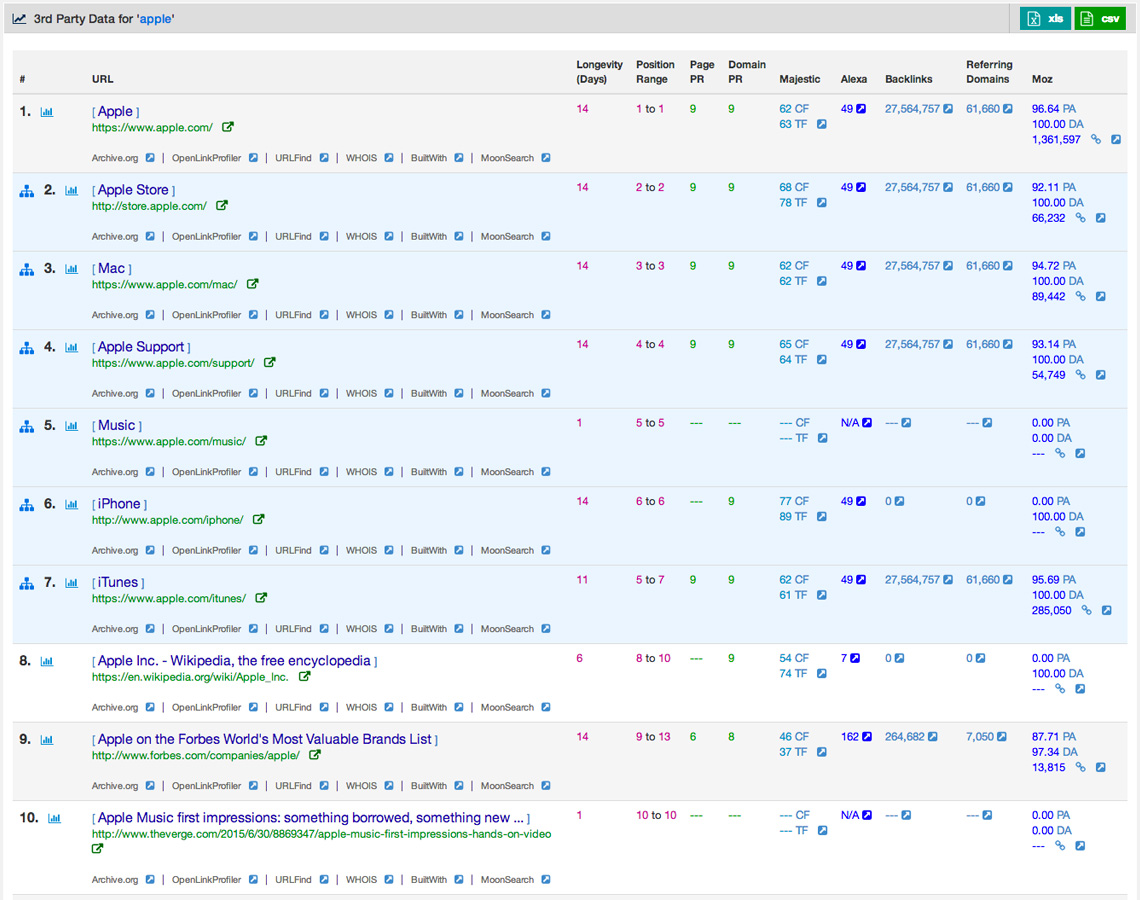
Task: Click the Moz column header
Action: (1042, 79)
